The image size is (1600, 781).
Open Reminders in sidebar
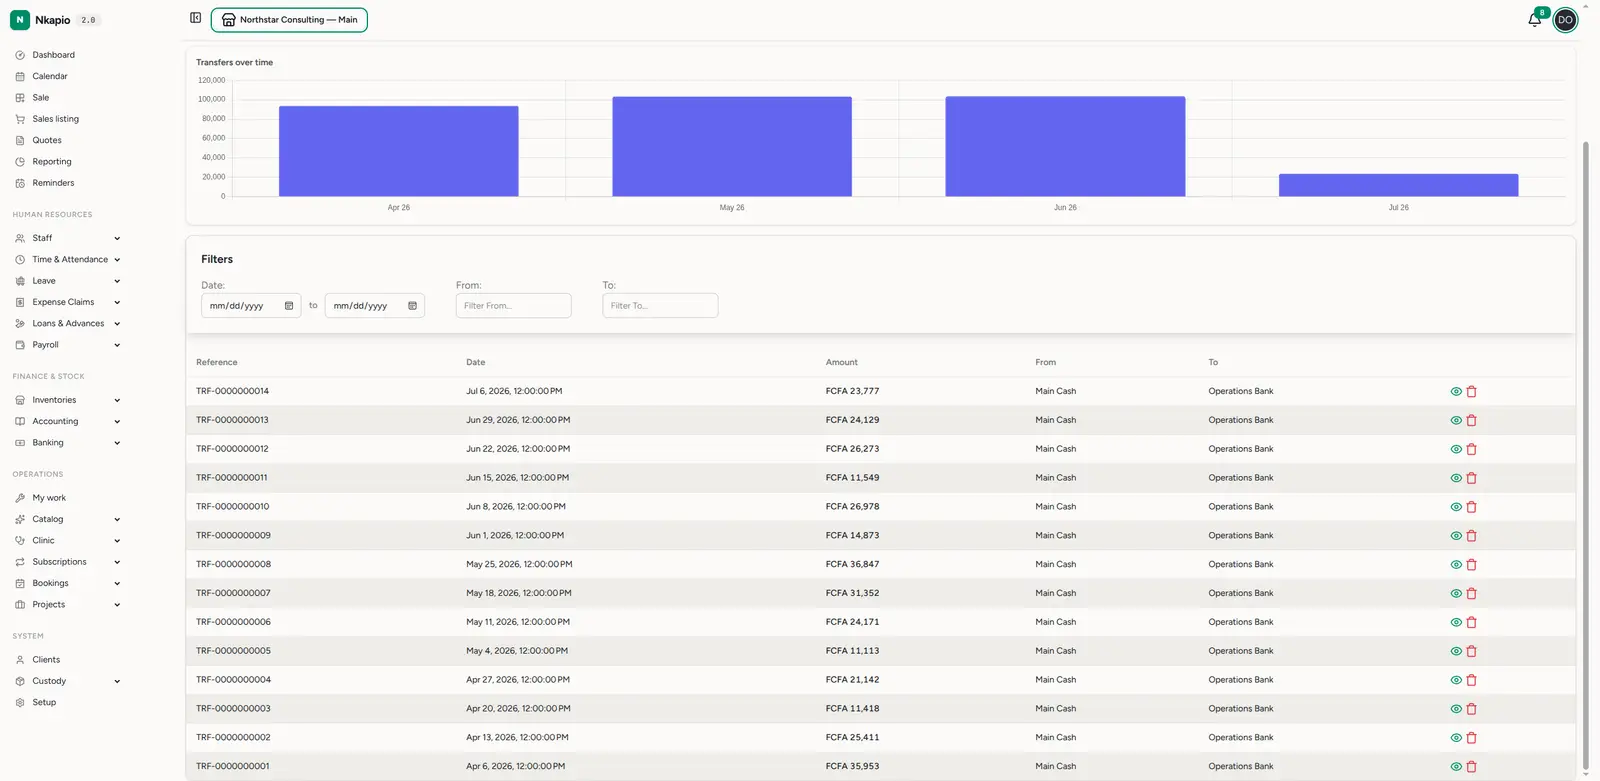53,183
